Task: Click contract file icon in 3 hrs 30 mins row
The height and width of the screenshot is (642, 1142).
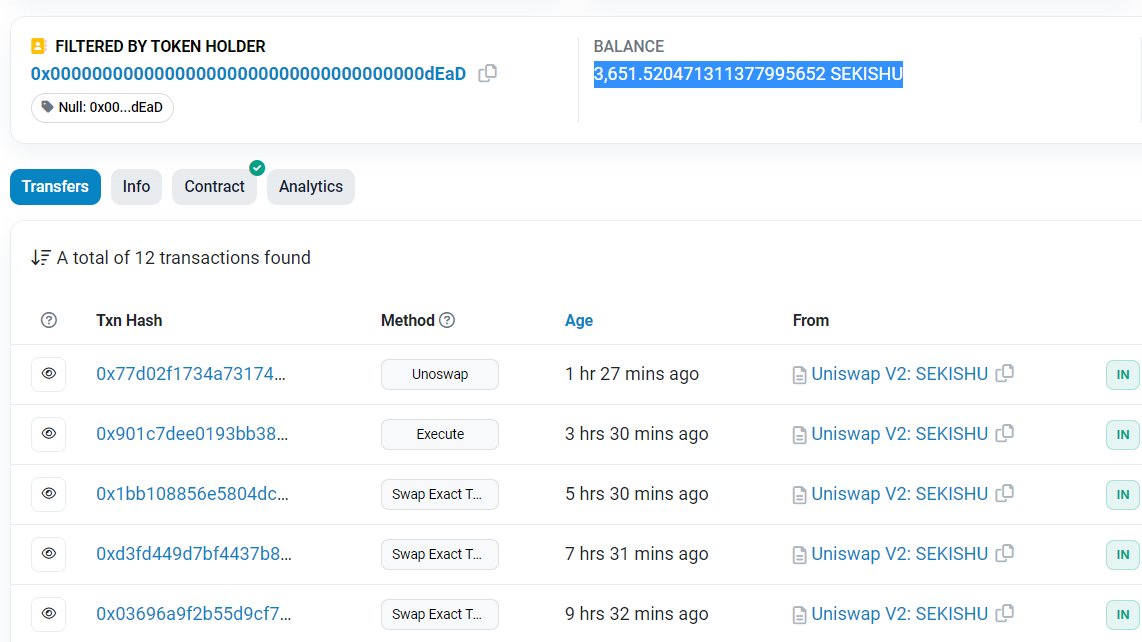Action: (x=799, y=435)
